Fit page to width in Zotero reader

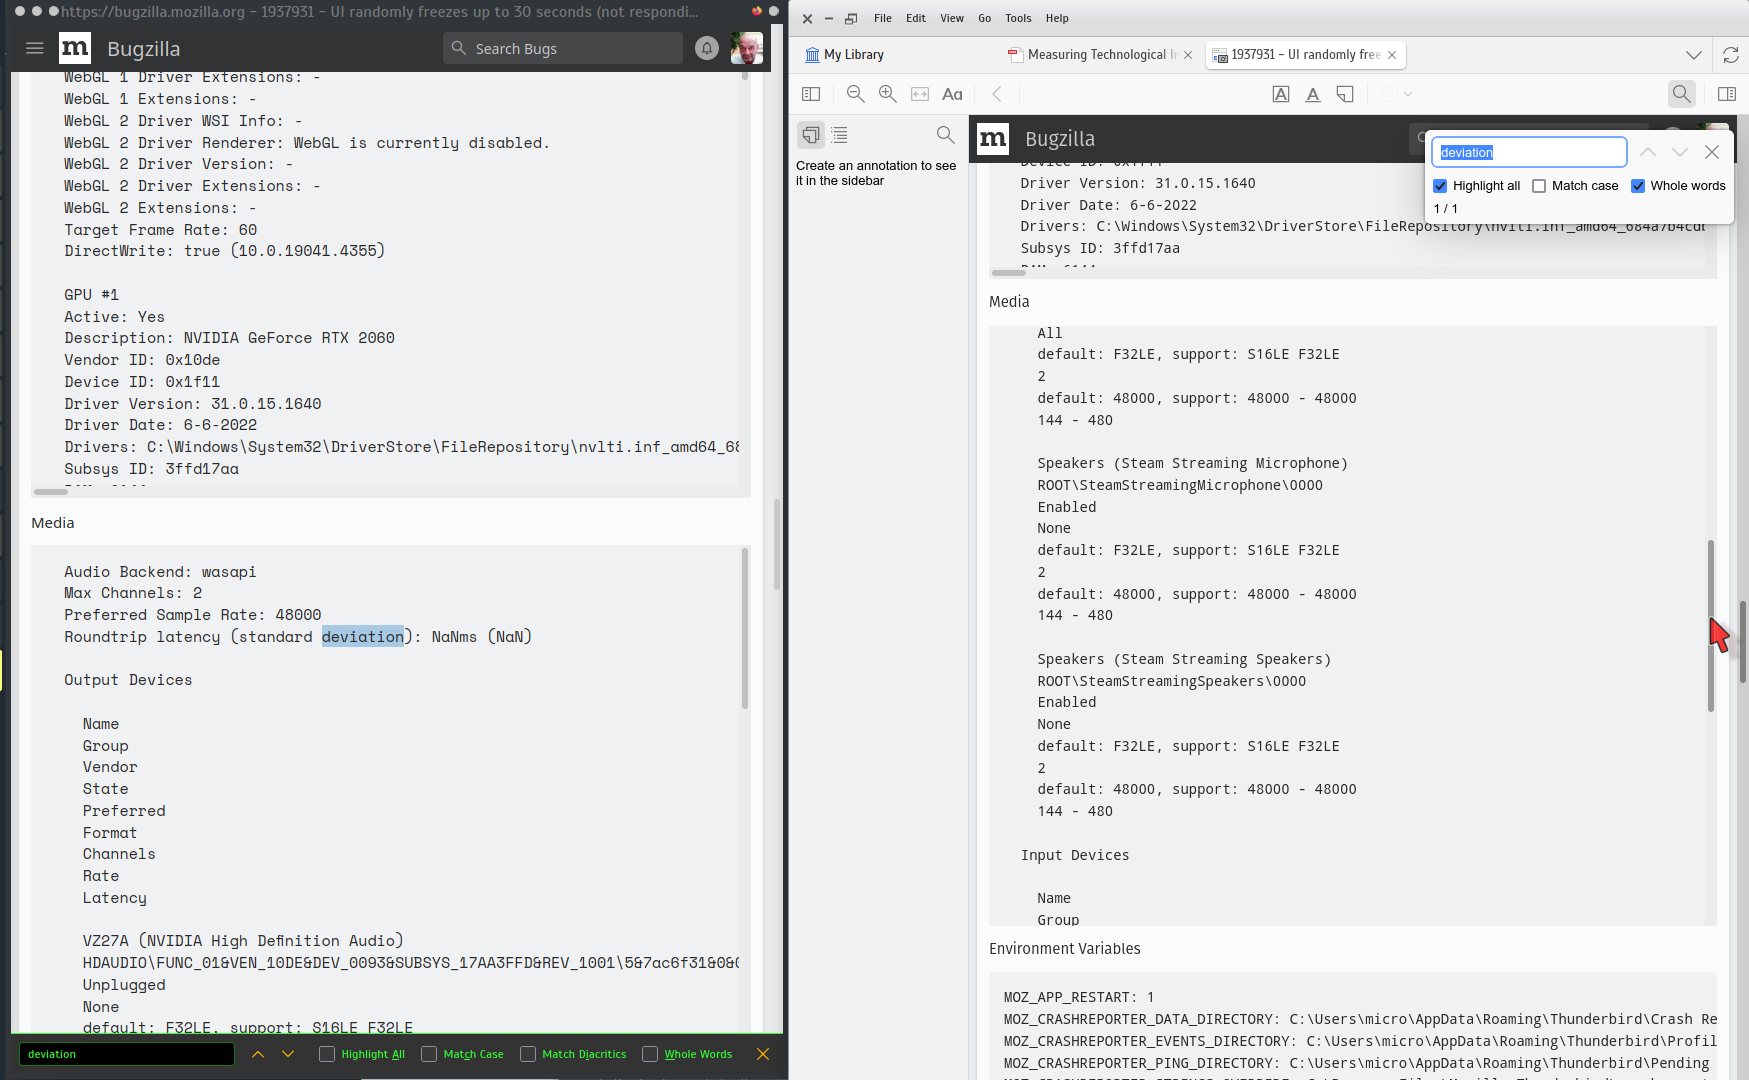click(920, 94)
